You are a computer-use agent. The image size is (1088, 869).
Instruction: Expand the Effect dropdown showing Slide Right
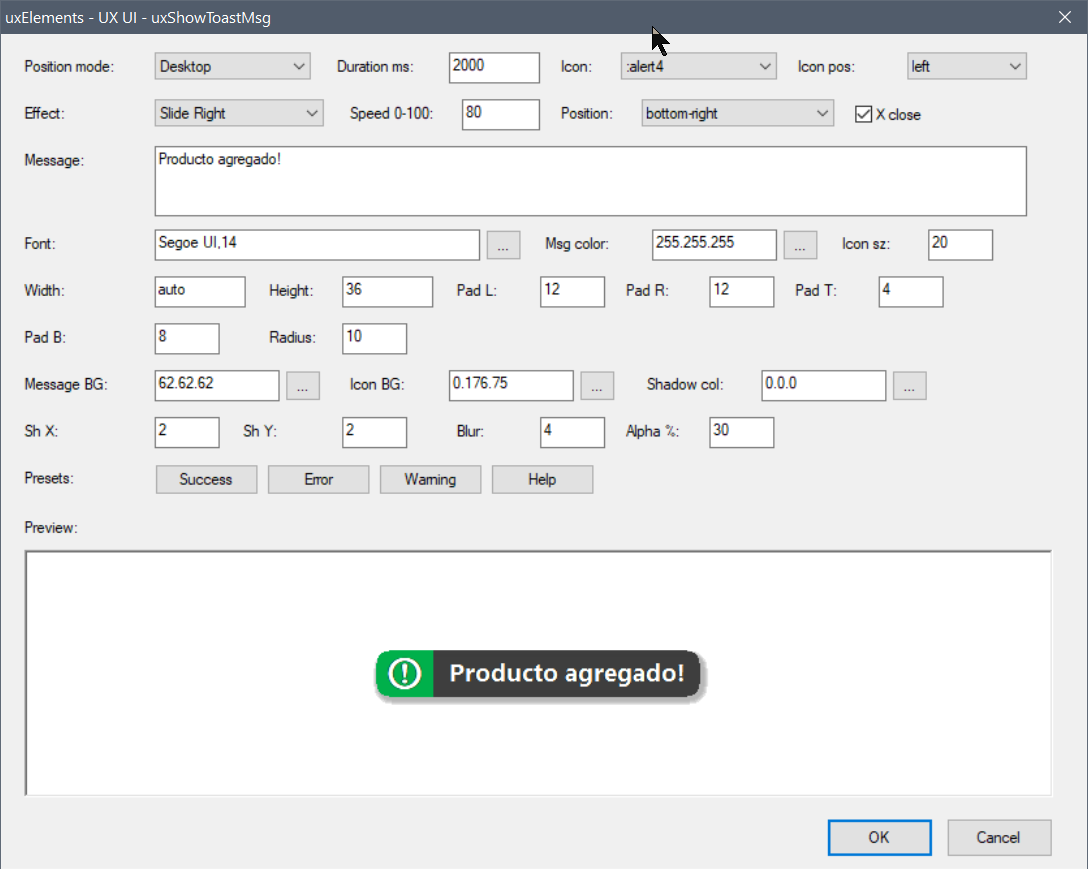pyautogui.click(x=239, y=113)
